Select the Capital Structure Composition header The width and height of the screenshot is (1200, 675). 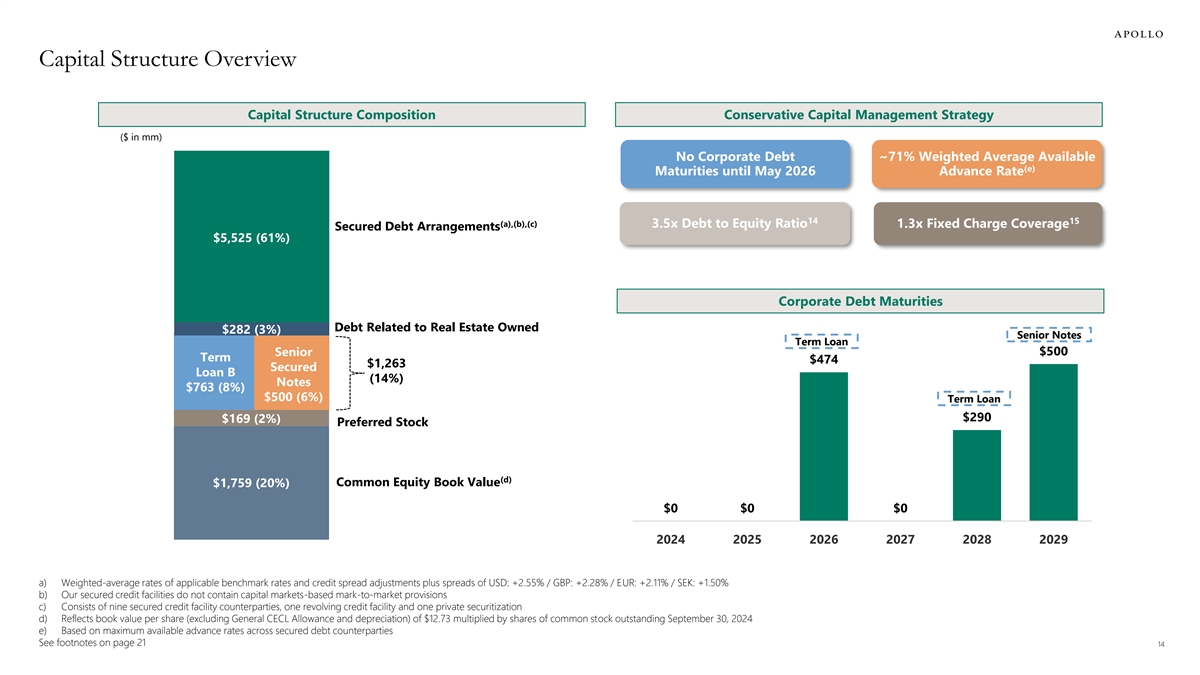341,115
